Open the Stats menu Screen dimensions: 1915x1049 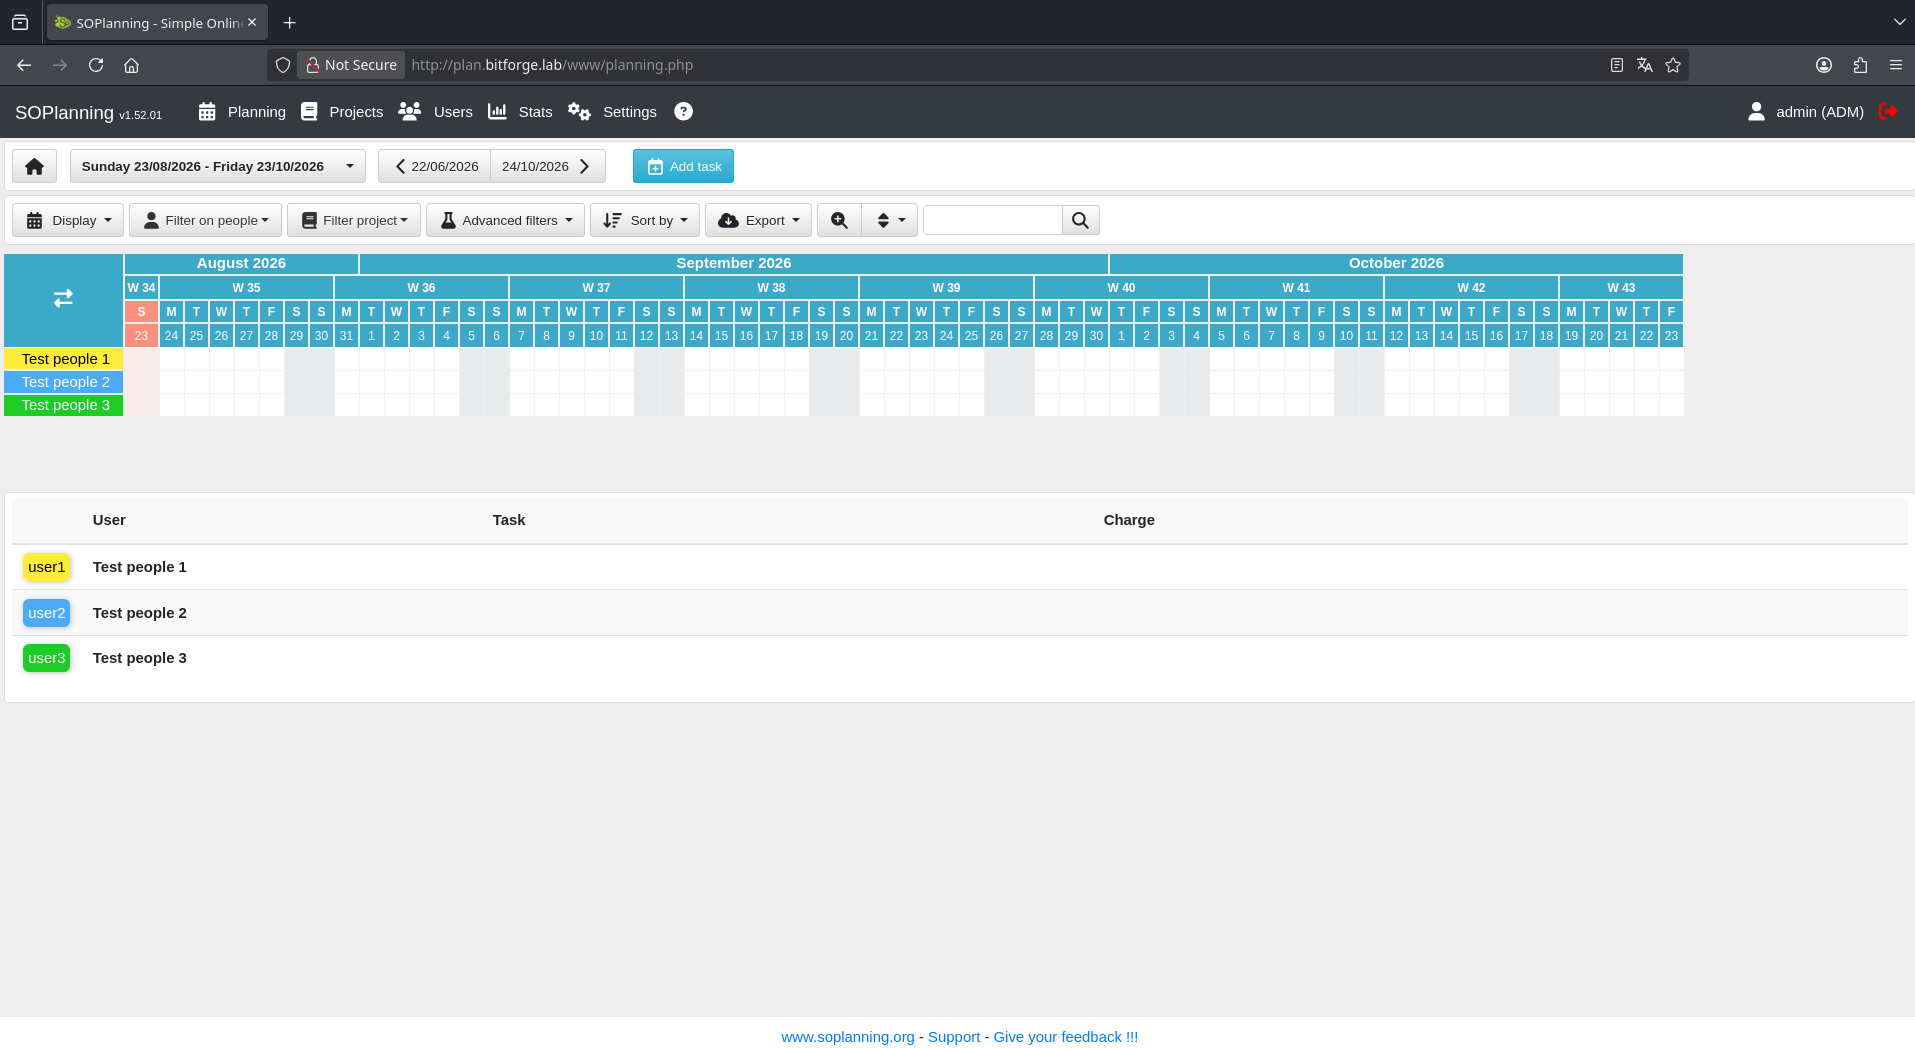(x=520, y=112)
